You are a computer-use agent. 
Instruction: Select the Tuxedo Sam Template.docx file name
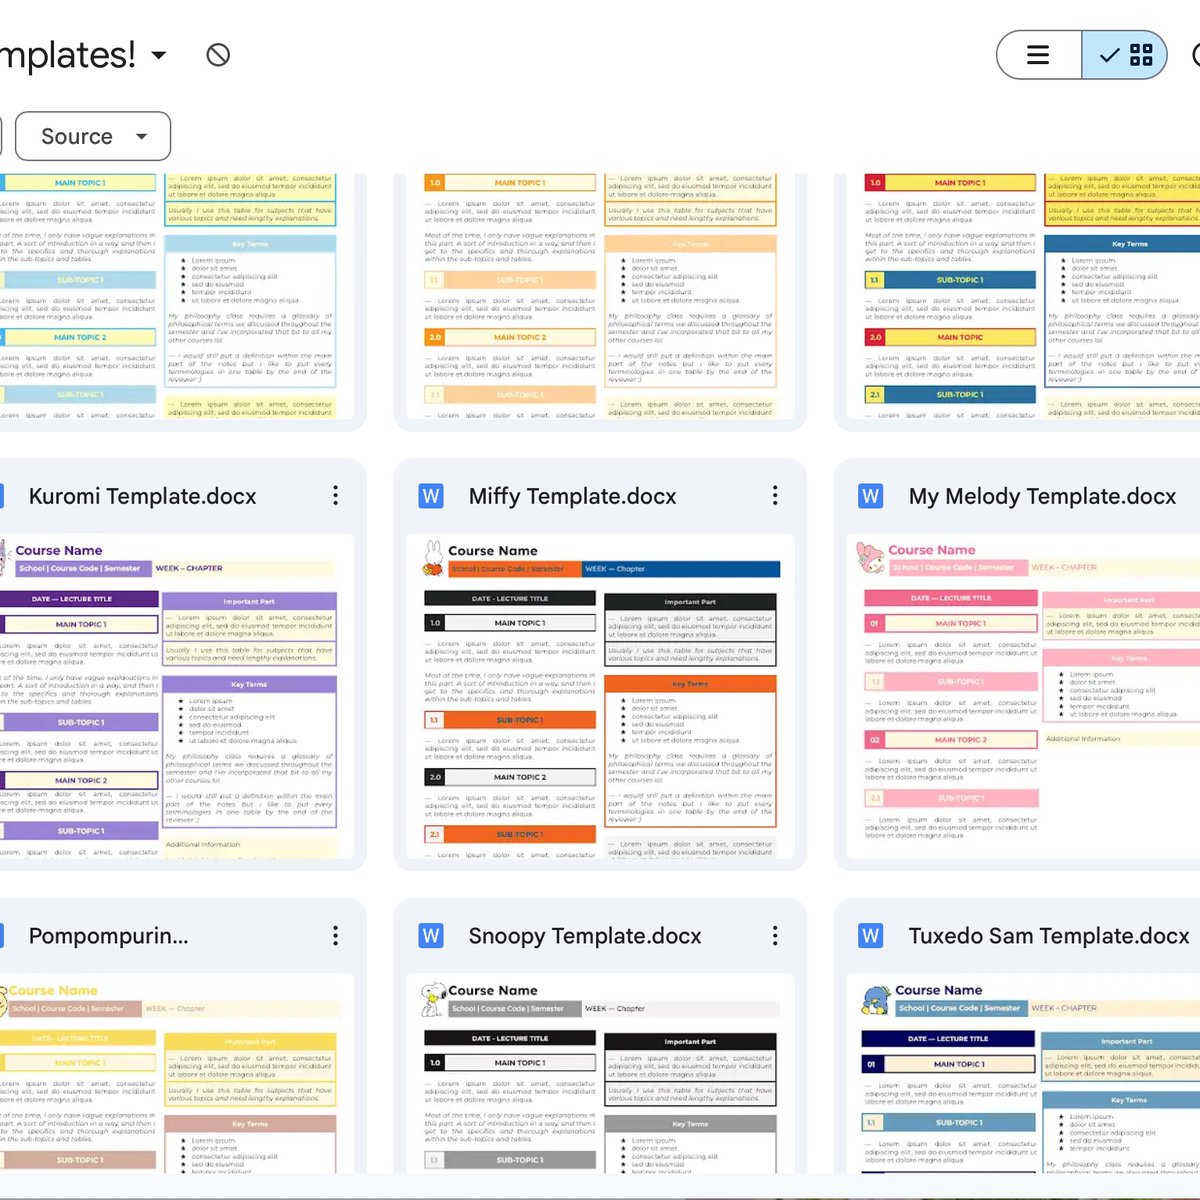tap(1049, 936)
